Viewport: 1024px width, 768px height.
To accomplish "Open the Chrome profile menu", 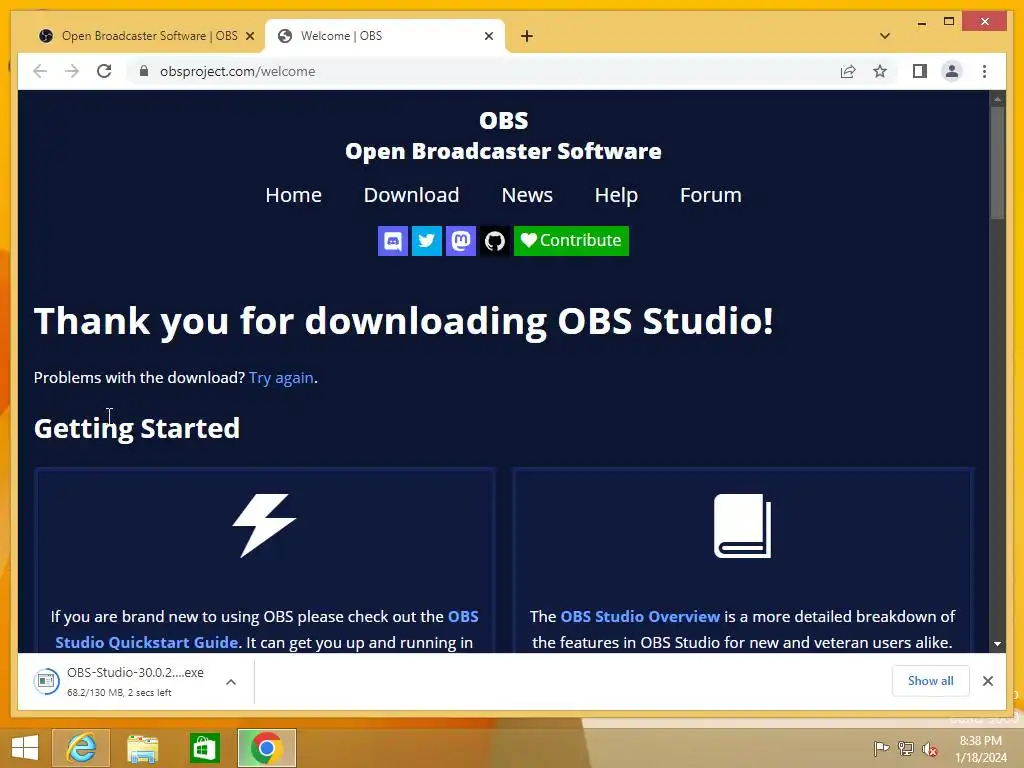I will (952, 71).
